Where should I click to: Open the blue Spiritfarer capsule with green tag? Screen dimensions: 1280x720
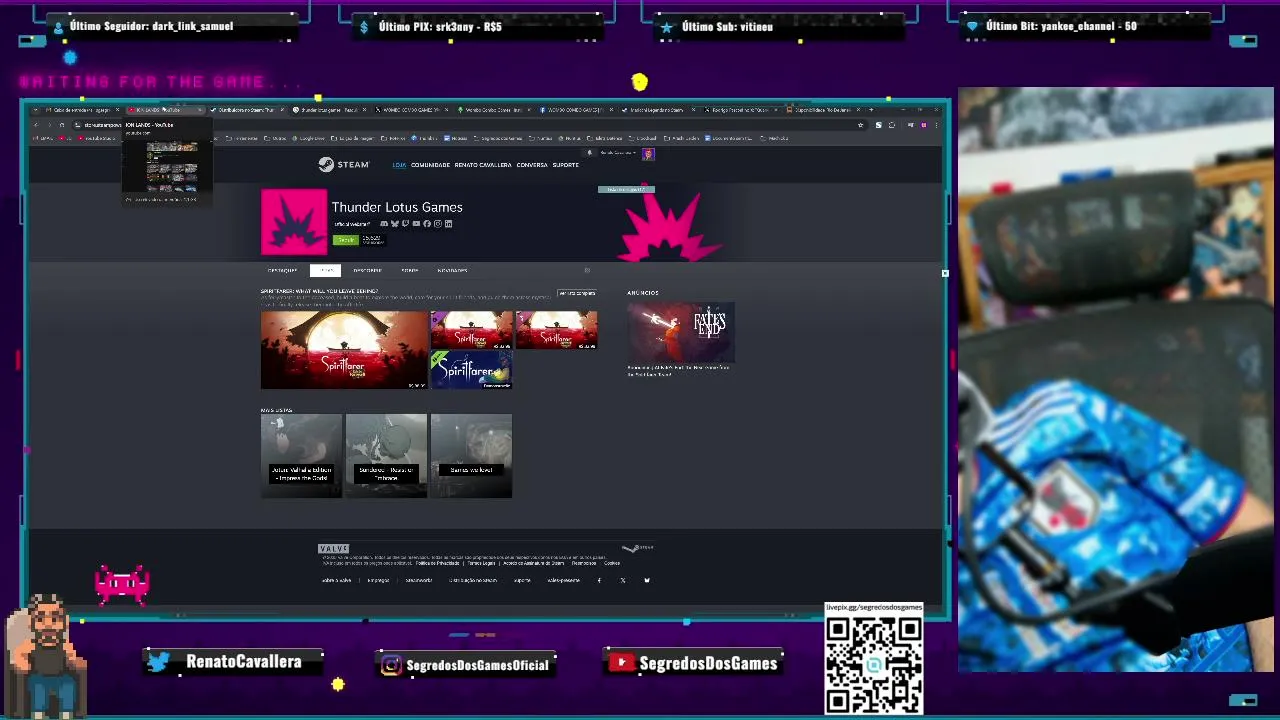[471, 369]
